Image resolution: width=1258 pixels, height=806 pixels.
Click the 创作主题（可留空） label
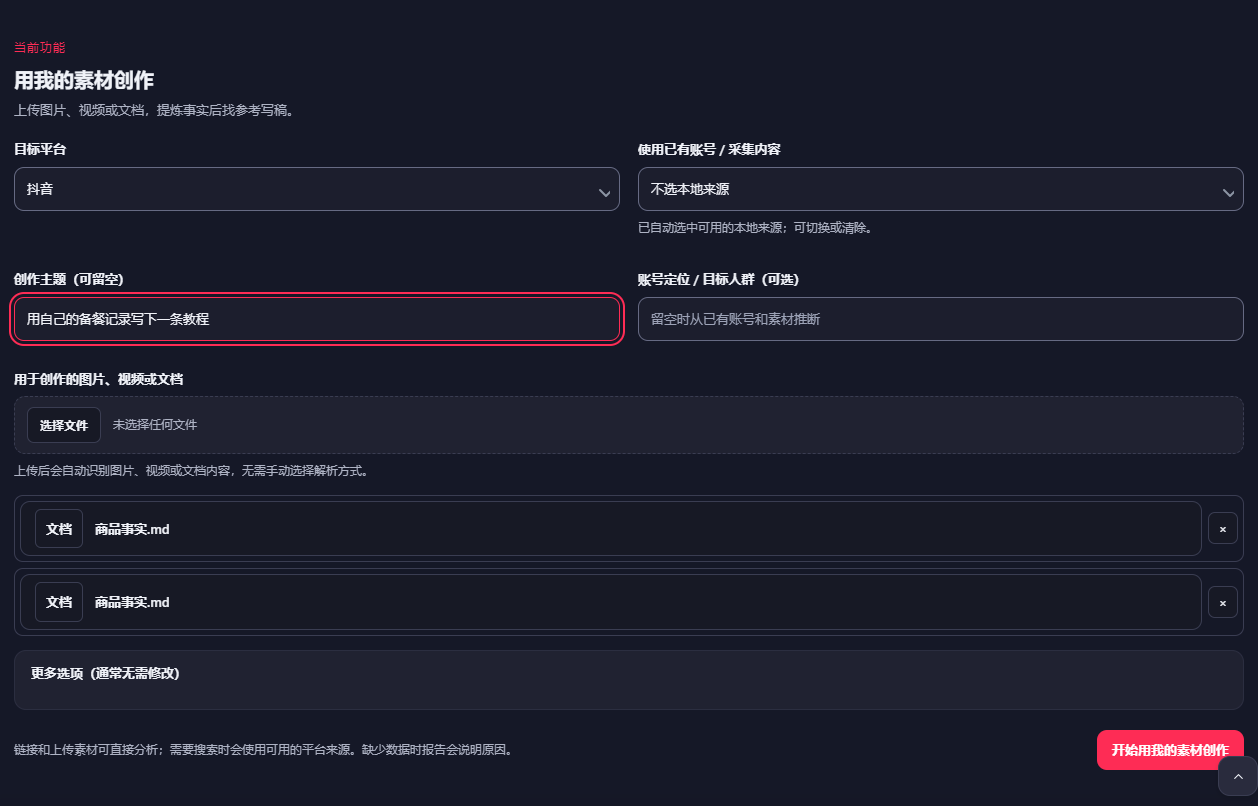point(69,279)
